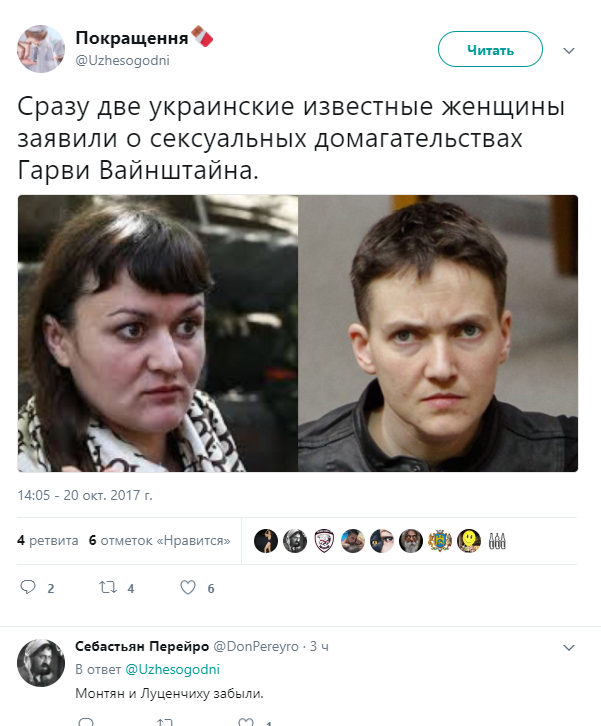
Task: Retweet the post using the retweet icon
Action: coord(108,587)
